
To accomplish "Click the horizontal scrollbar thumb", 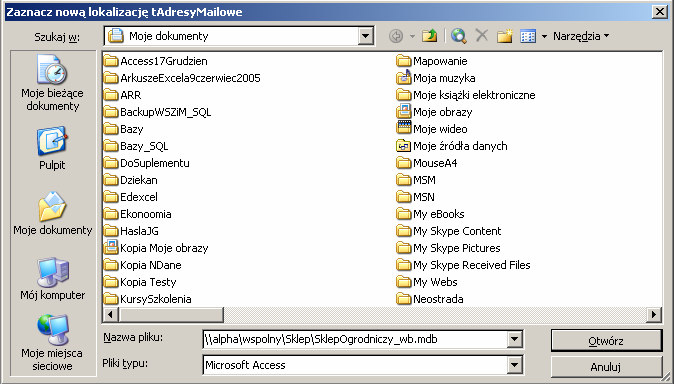I will pos(171,315).
